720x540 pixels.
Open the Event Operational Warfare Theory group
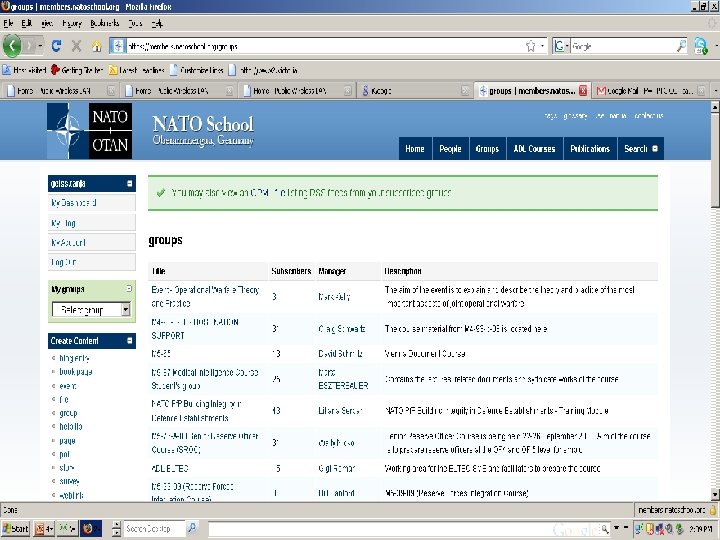[x=205, y=296]
